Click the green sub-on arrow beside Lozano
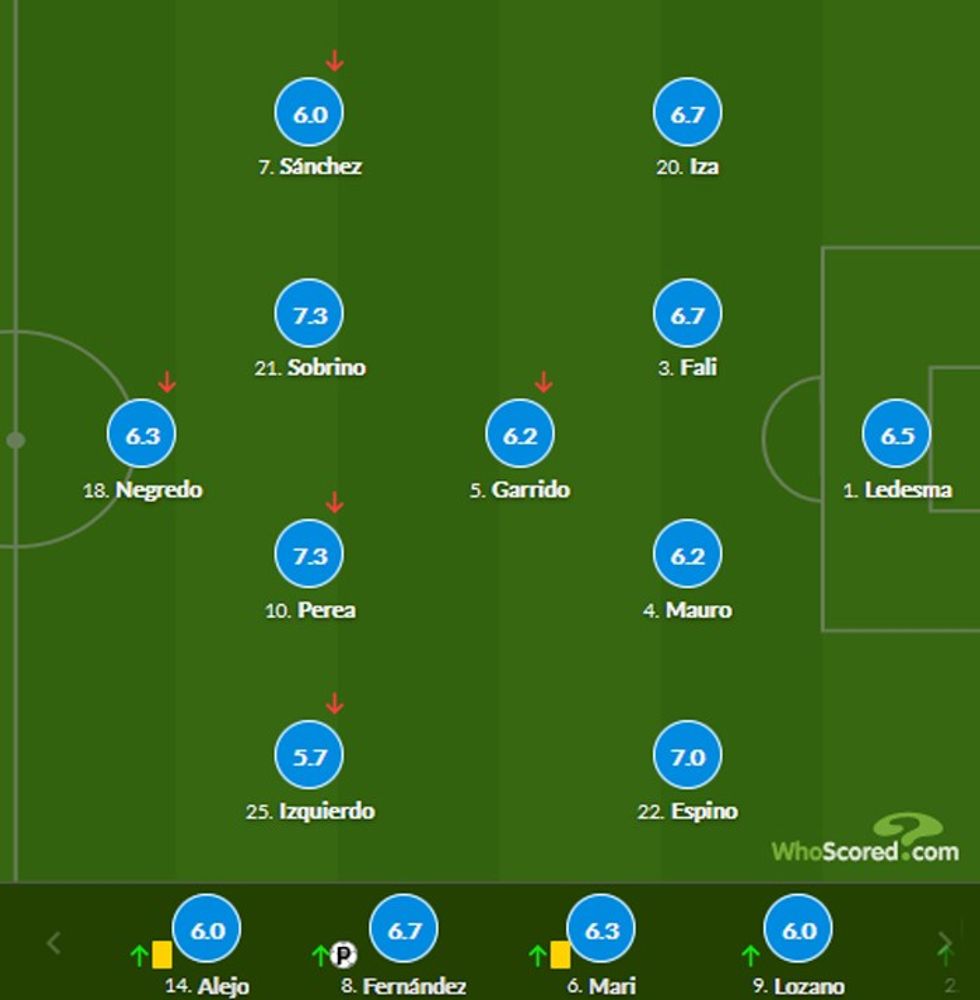Image resolution: width=980 pixels, height=1000 pixels. [x=751, y=955]
